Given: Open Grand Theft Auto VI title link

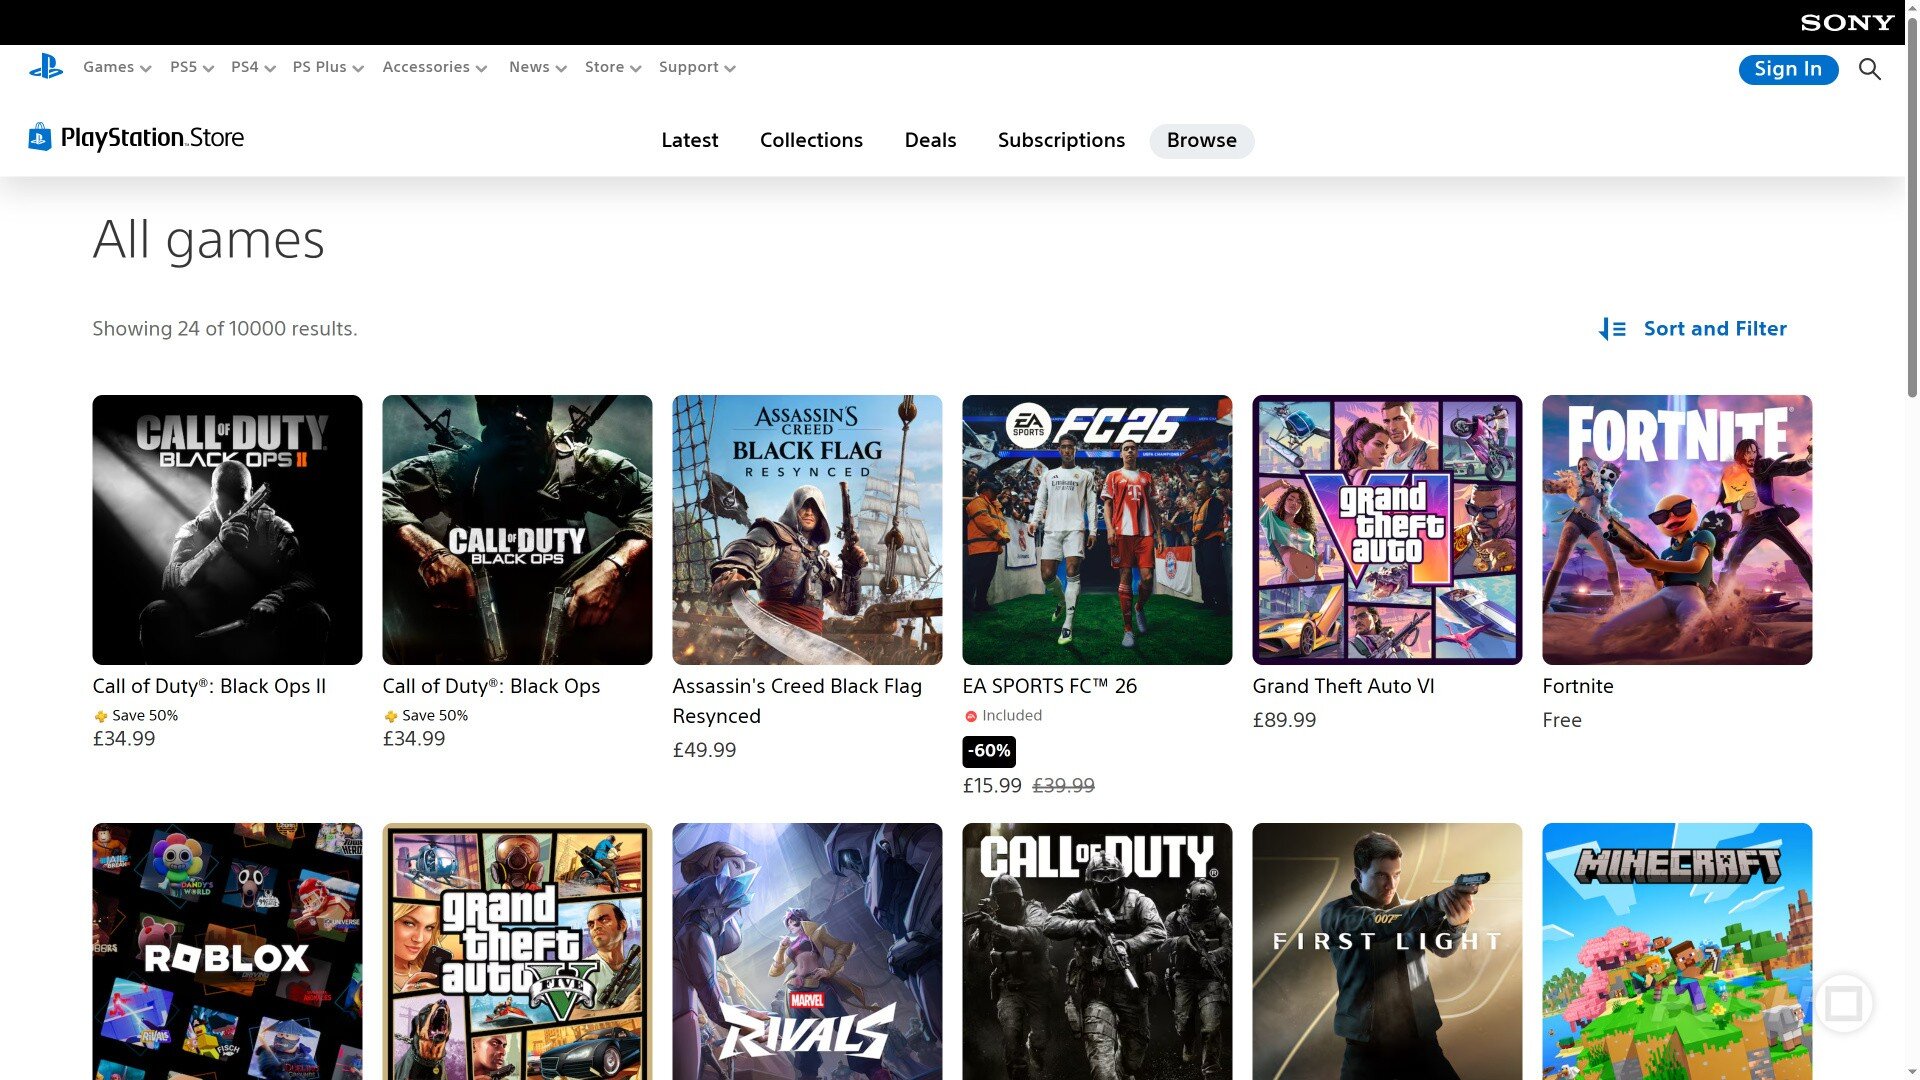Looking at the screenshot, I should point(1343,686).
